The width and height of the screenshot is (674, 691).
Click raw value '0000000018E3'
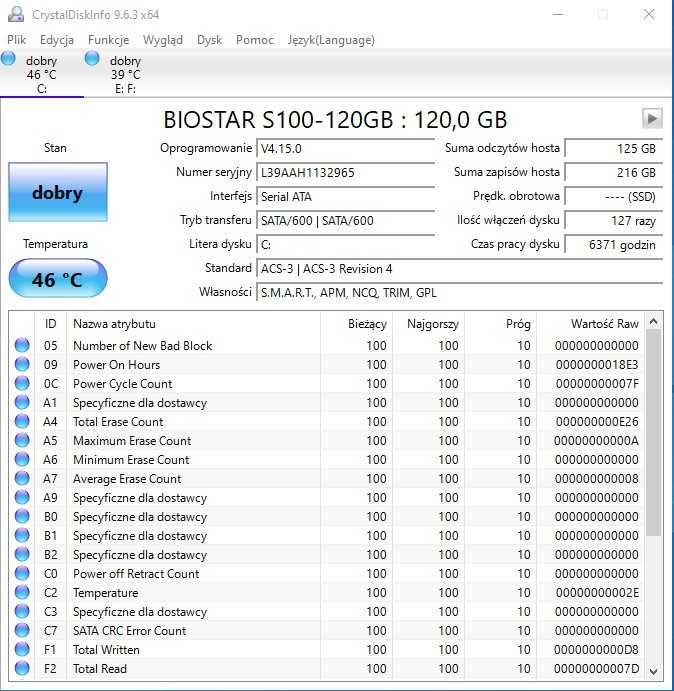[597, 365]
